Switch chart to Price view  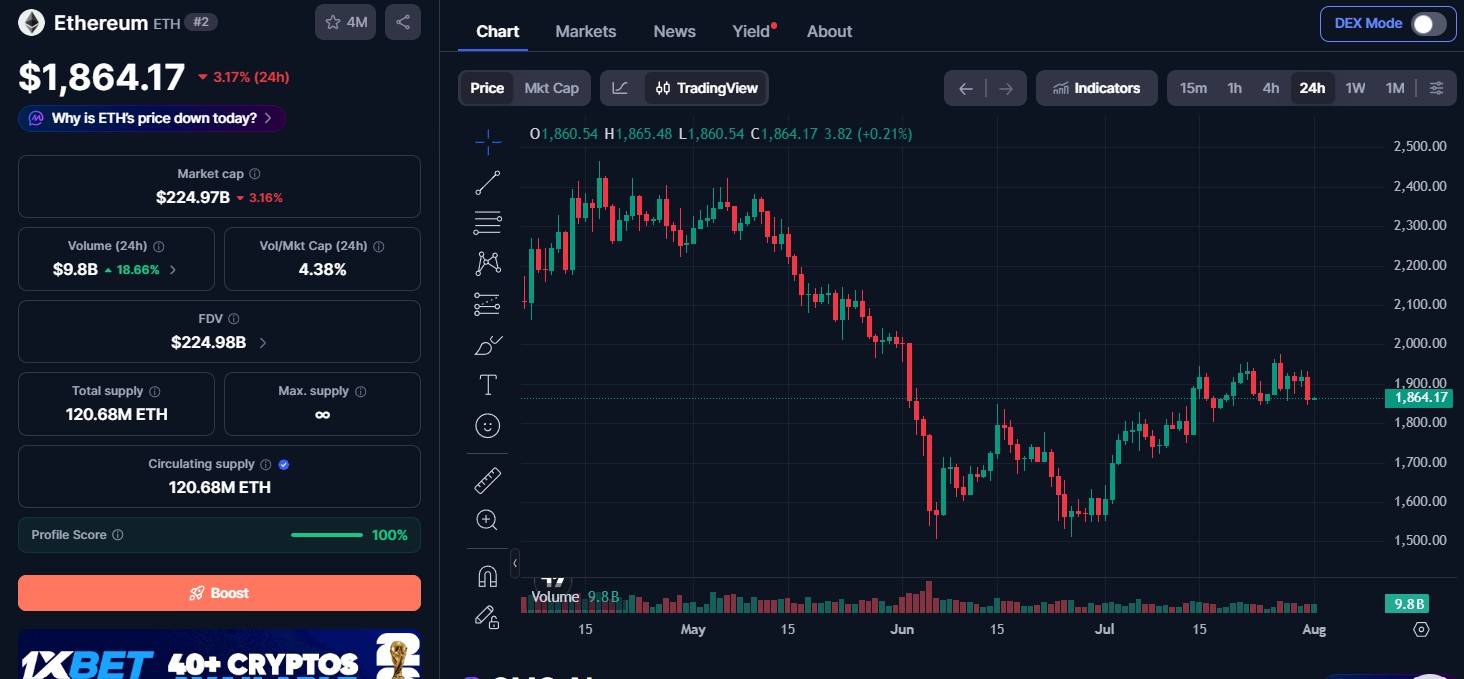click(x=487, y=88)
